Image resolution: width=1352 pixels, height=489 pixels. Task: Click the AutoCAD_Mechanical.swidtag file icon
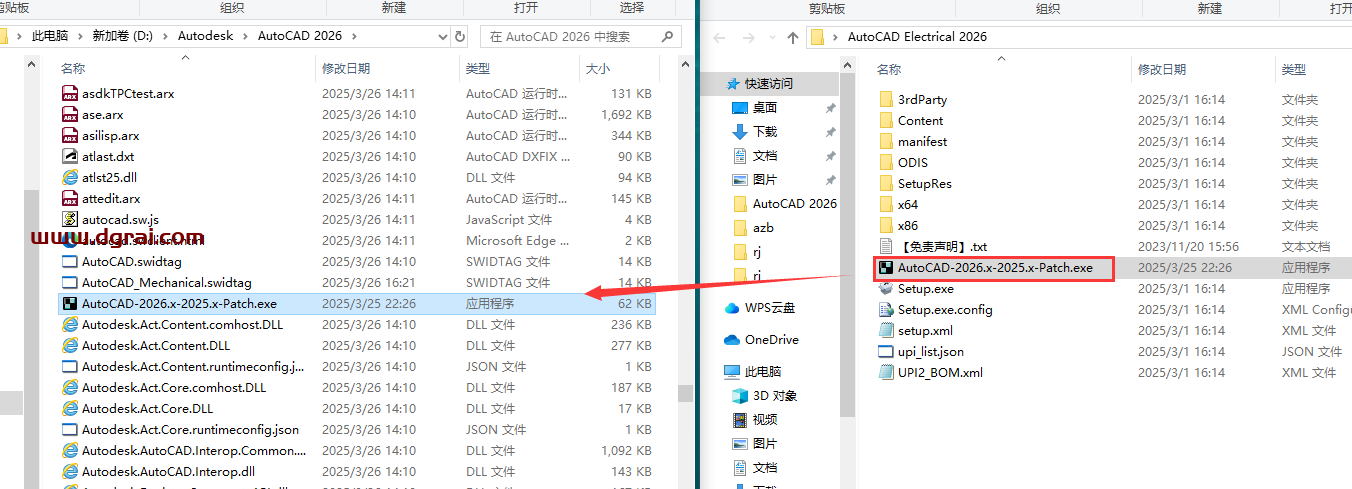point(70,282)
